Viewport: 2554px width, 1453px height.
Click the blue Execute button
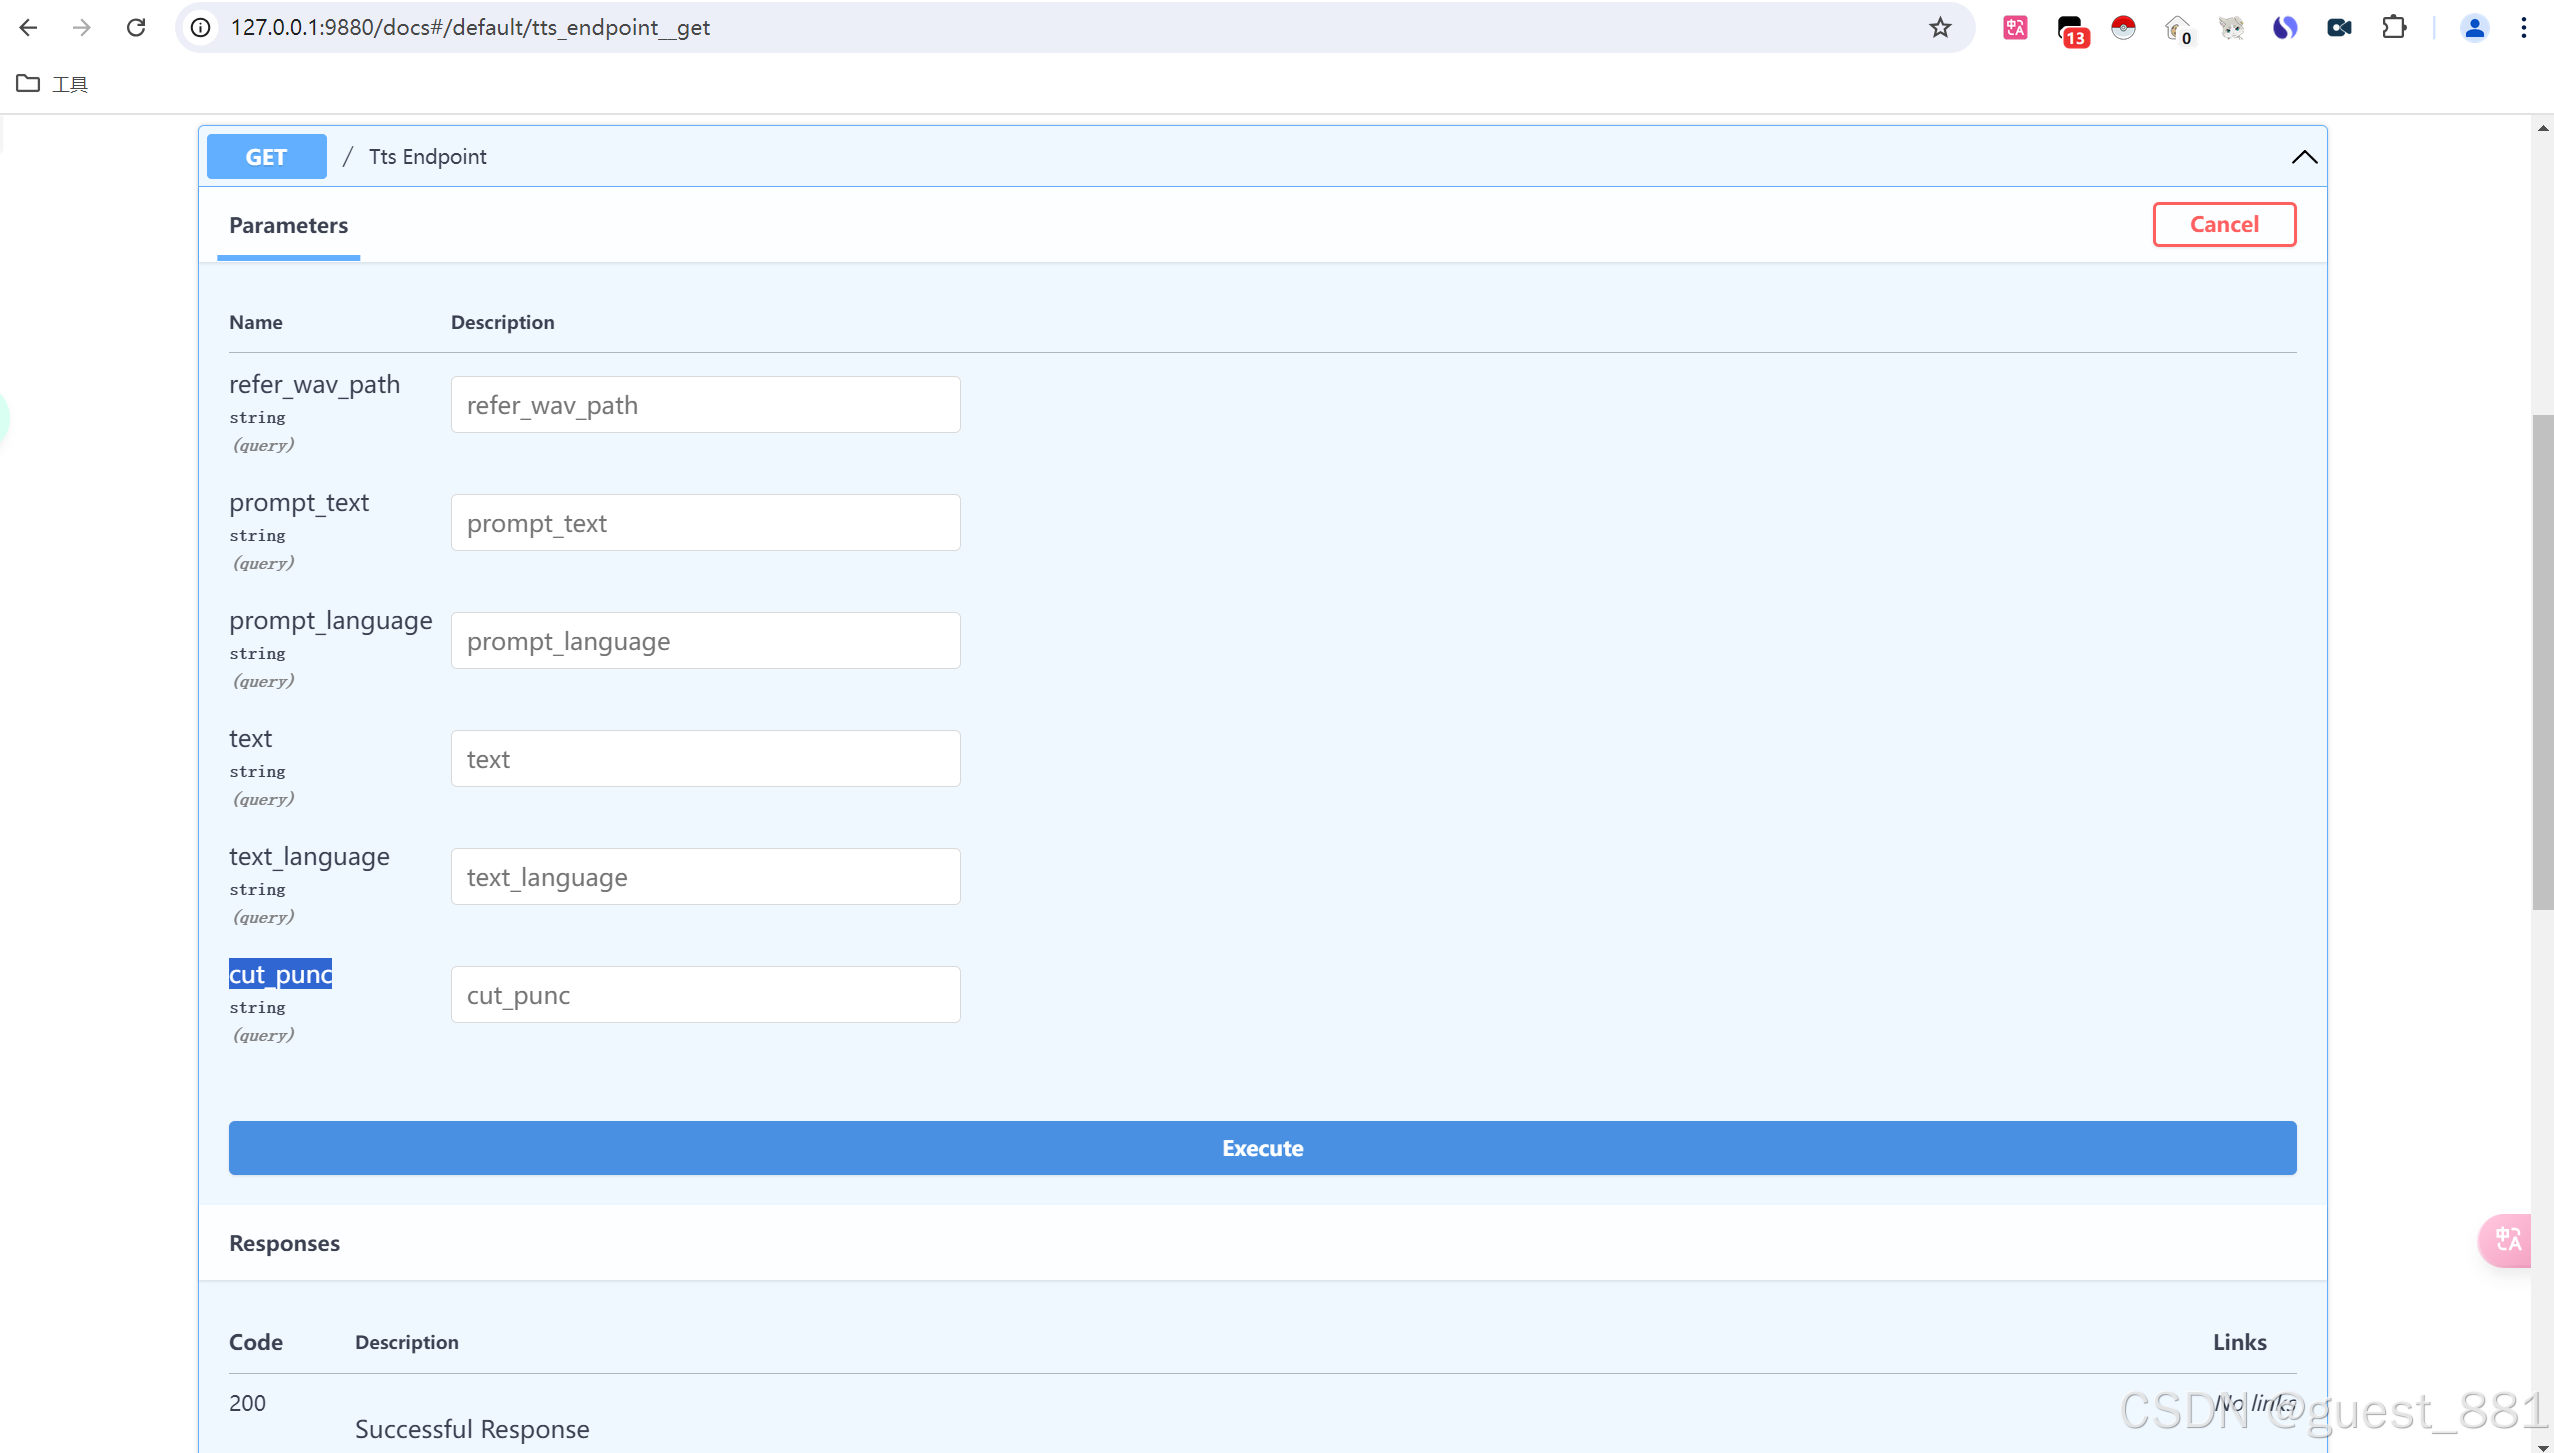tap(1262, 1148)
